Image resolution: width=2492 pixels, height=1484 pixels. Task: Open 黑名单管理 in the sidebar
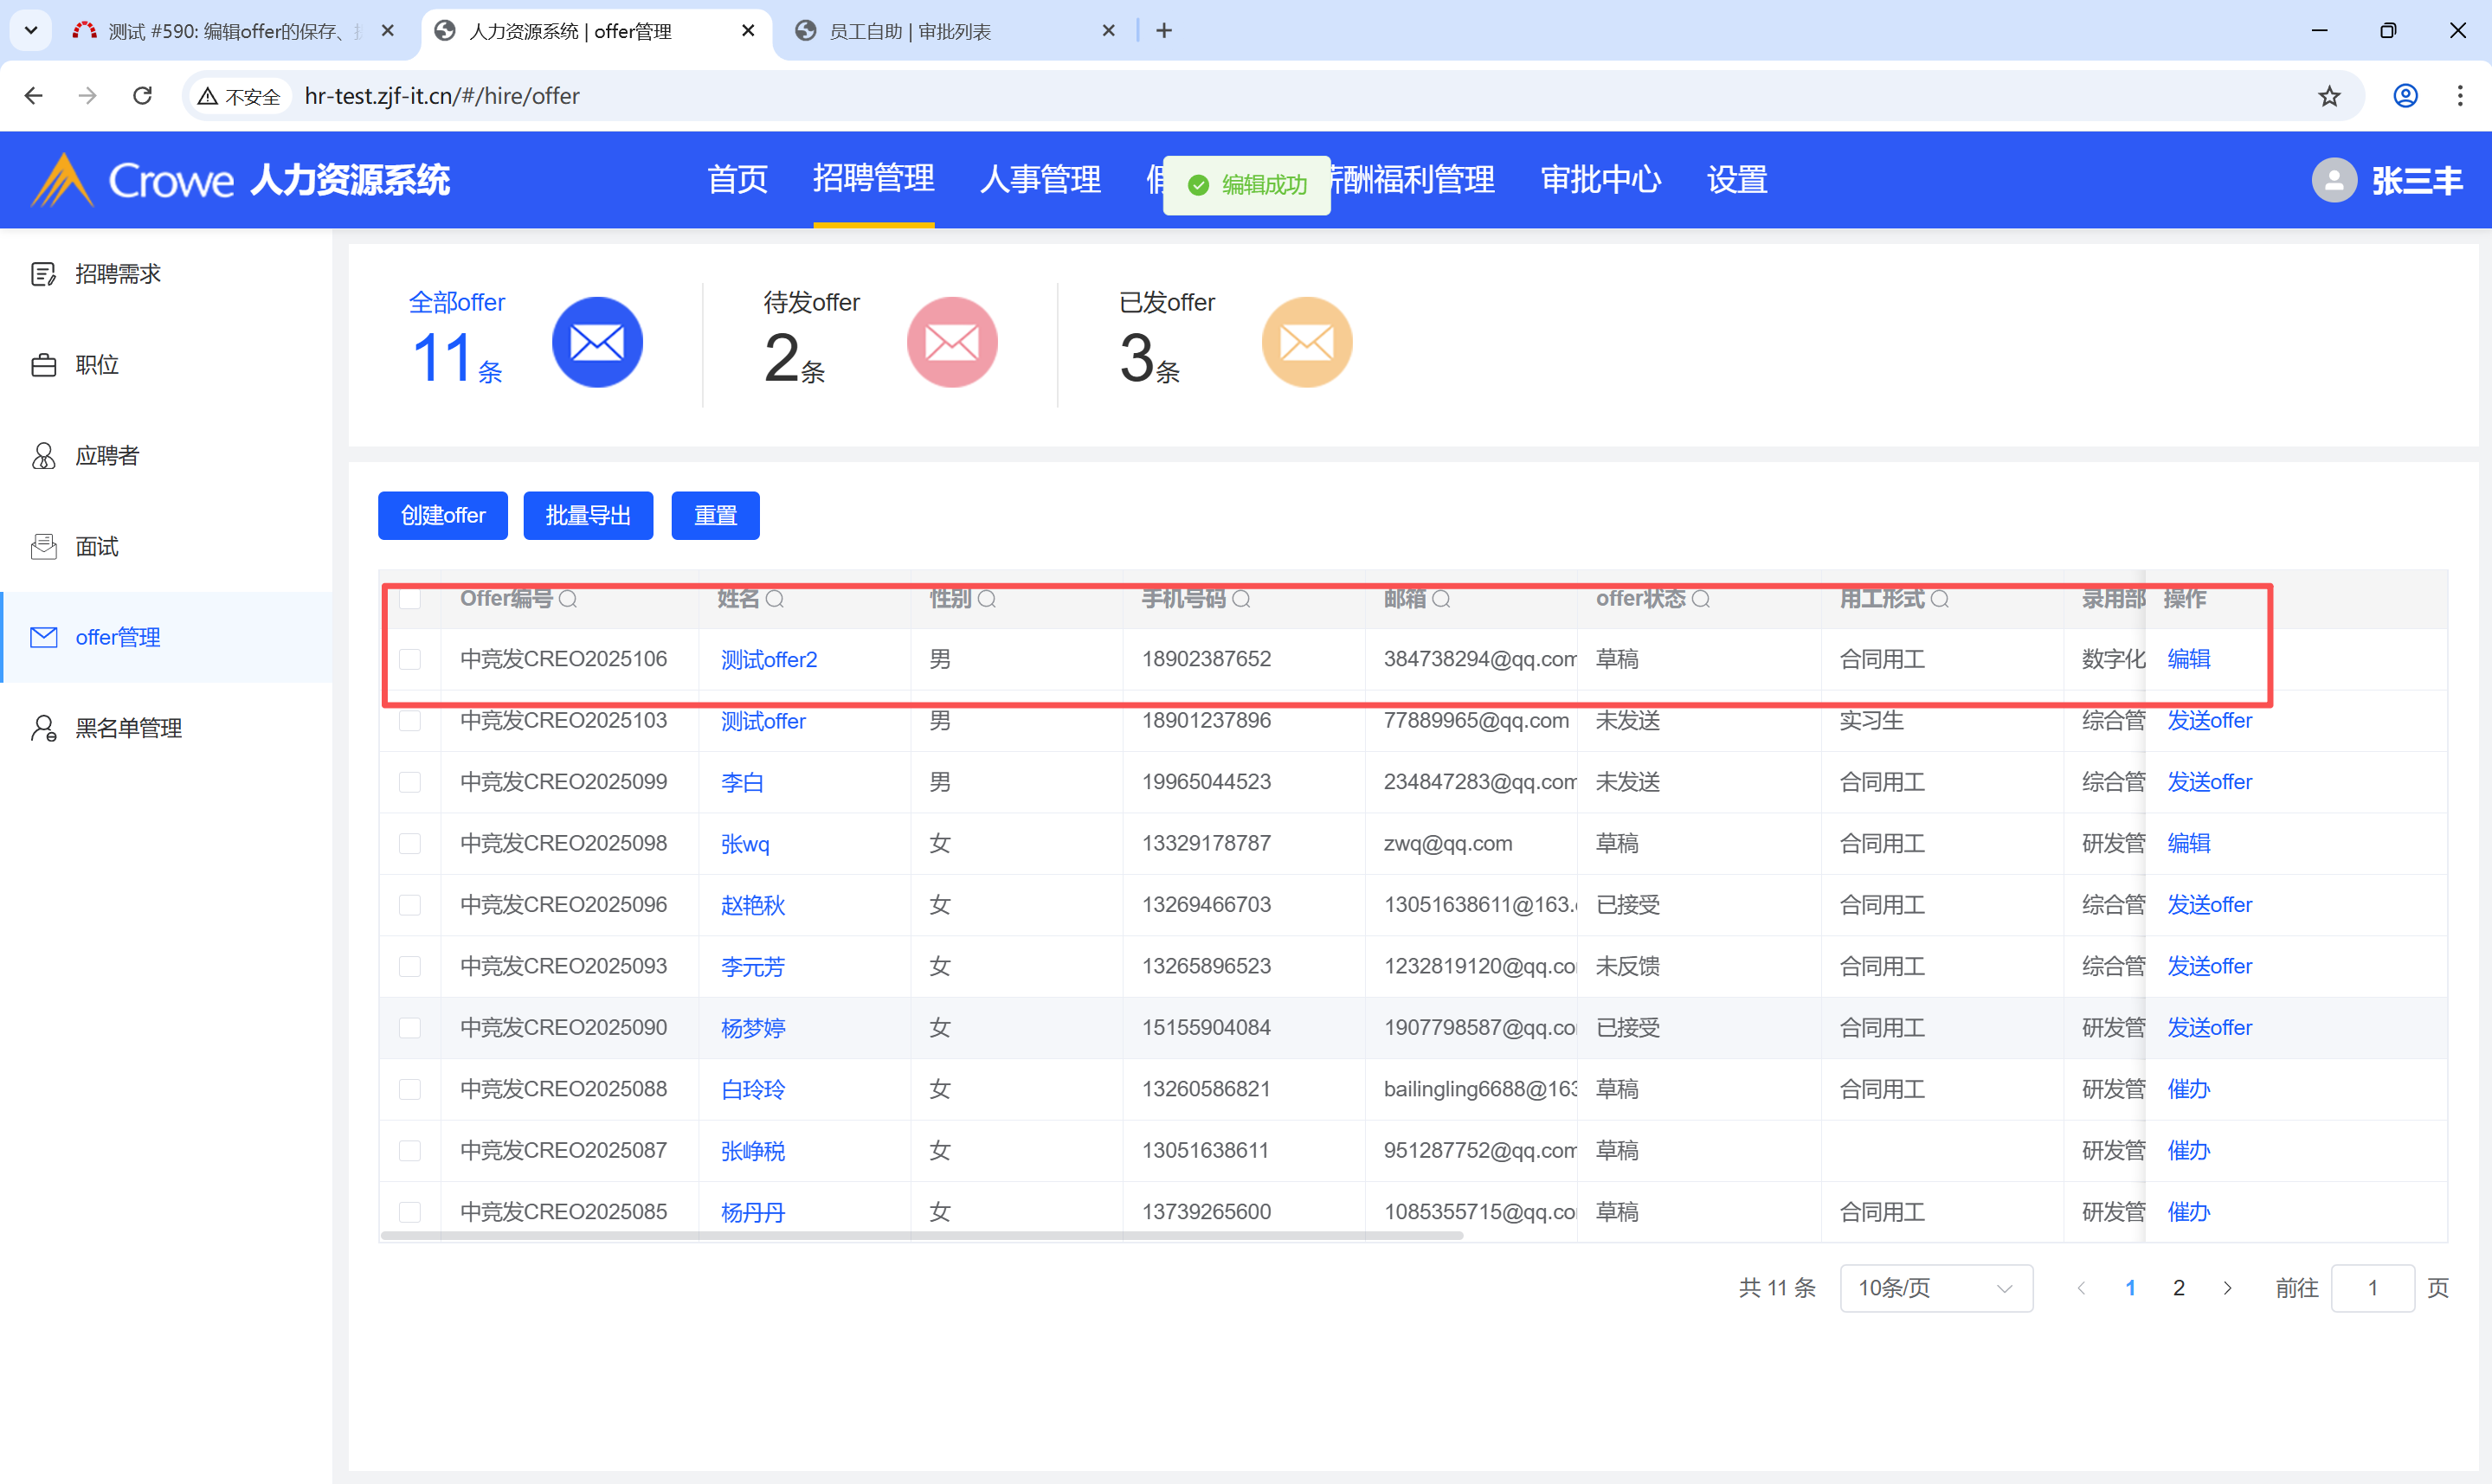coord(128,728)
